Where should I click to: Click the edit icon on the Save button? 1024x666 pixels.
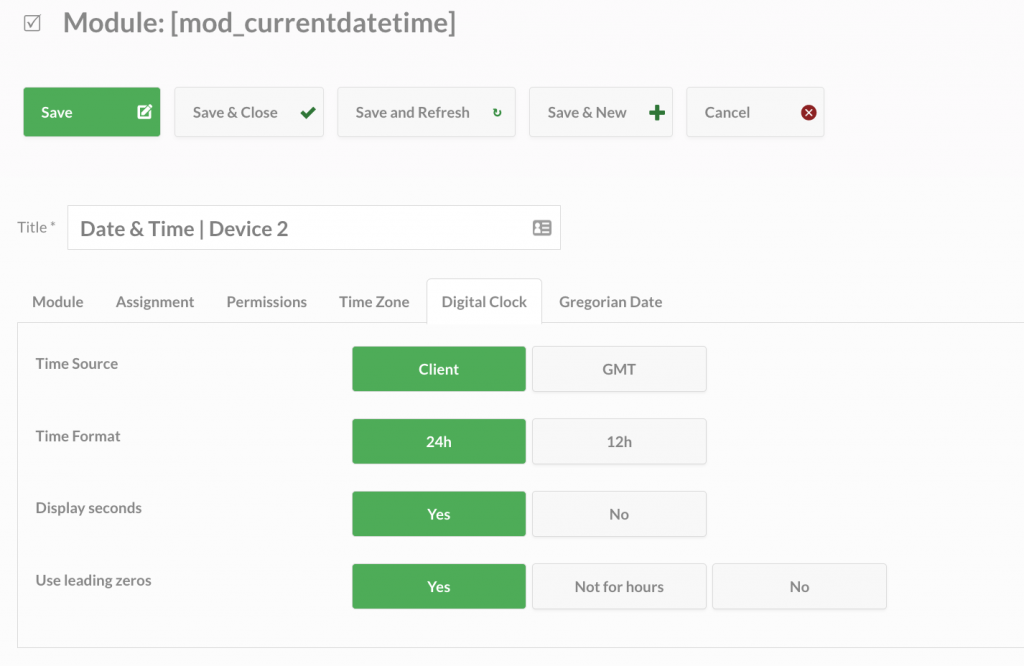[144, 112]
